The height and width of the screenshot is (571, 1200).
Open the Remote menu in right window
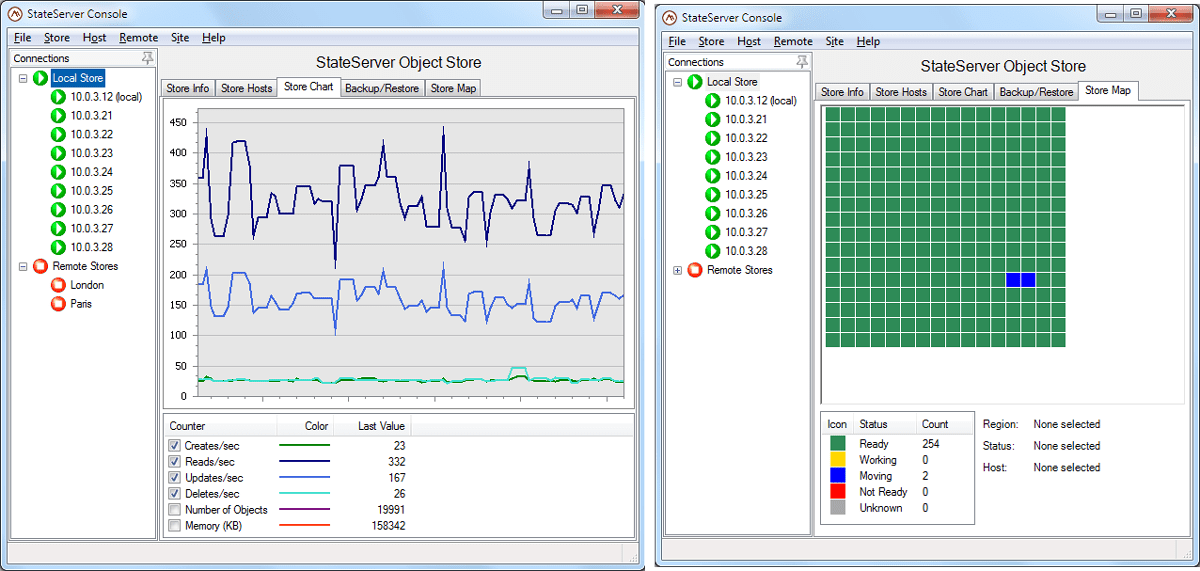tap(793, 42)
